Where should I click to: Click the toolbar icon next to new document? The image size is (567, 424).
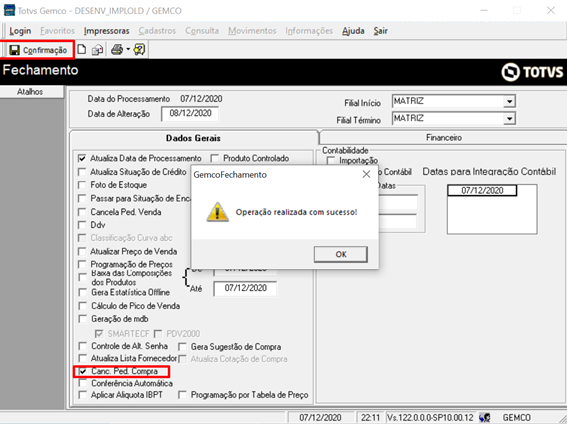(x=97, y=50)
